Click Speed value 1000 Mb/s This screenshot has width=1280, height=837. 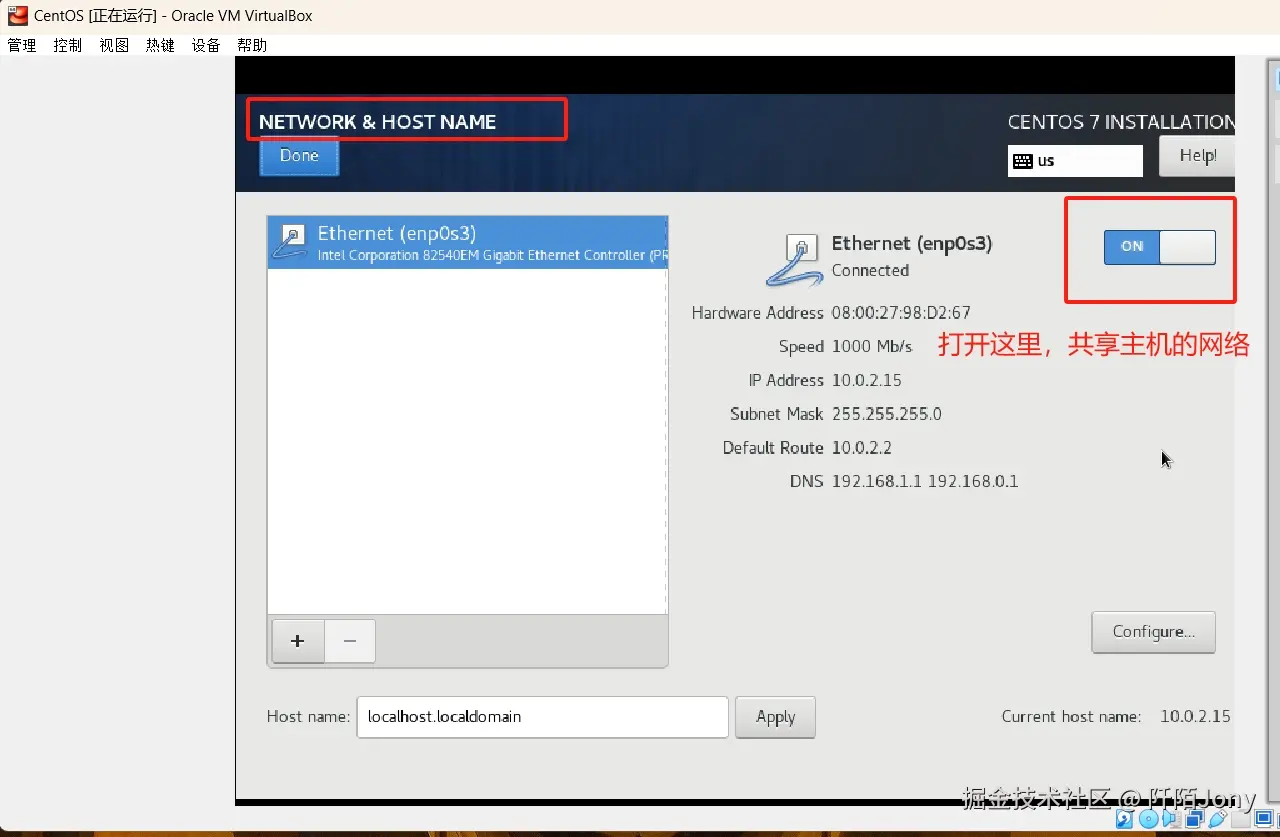coord(872,347)
